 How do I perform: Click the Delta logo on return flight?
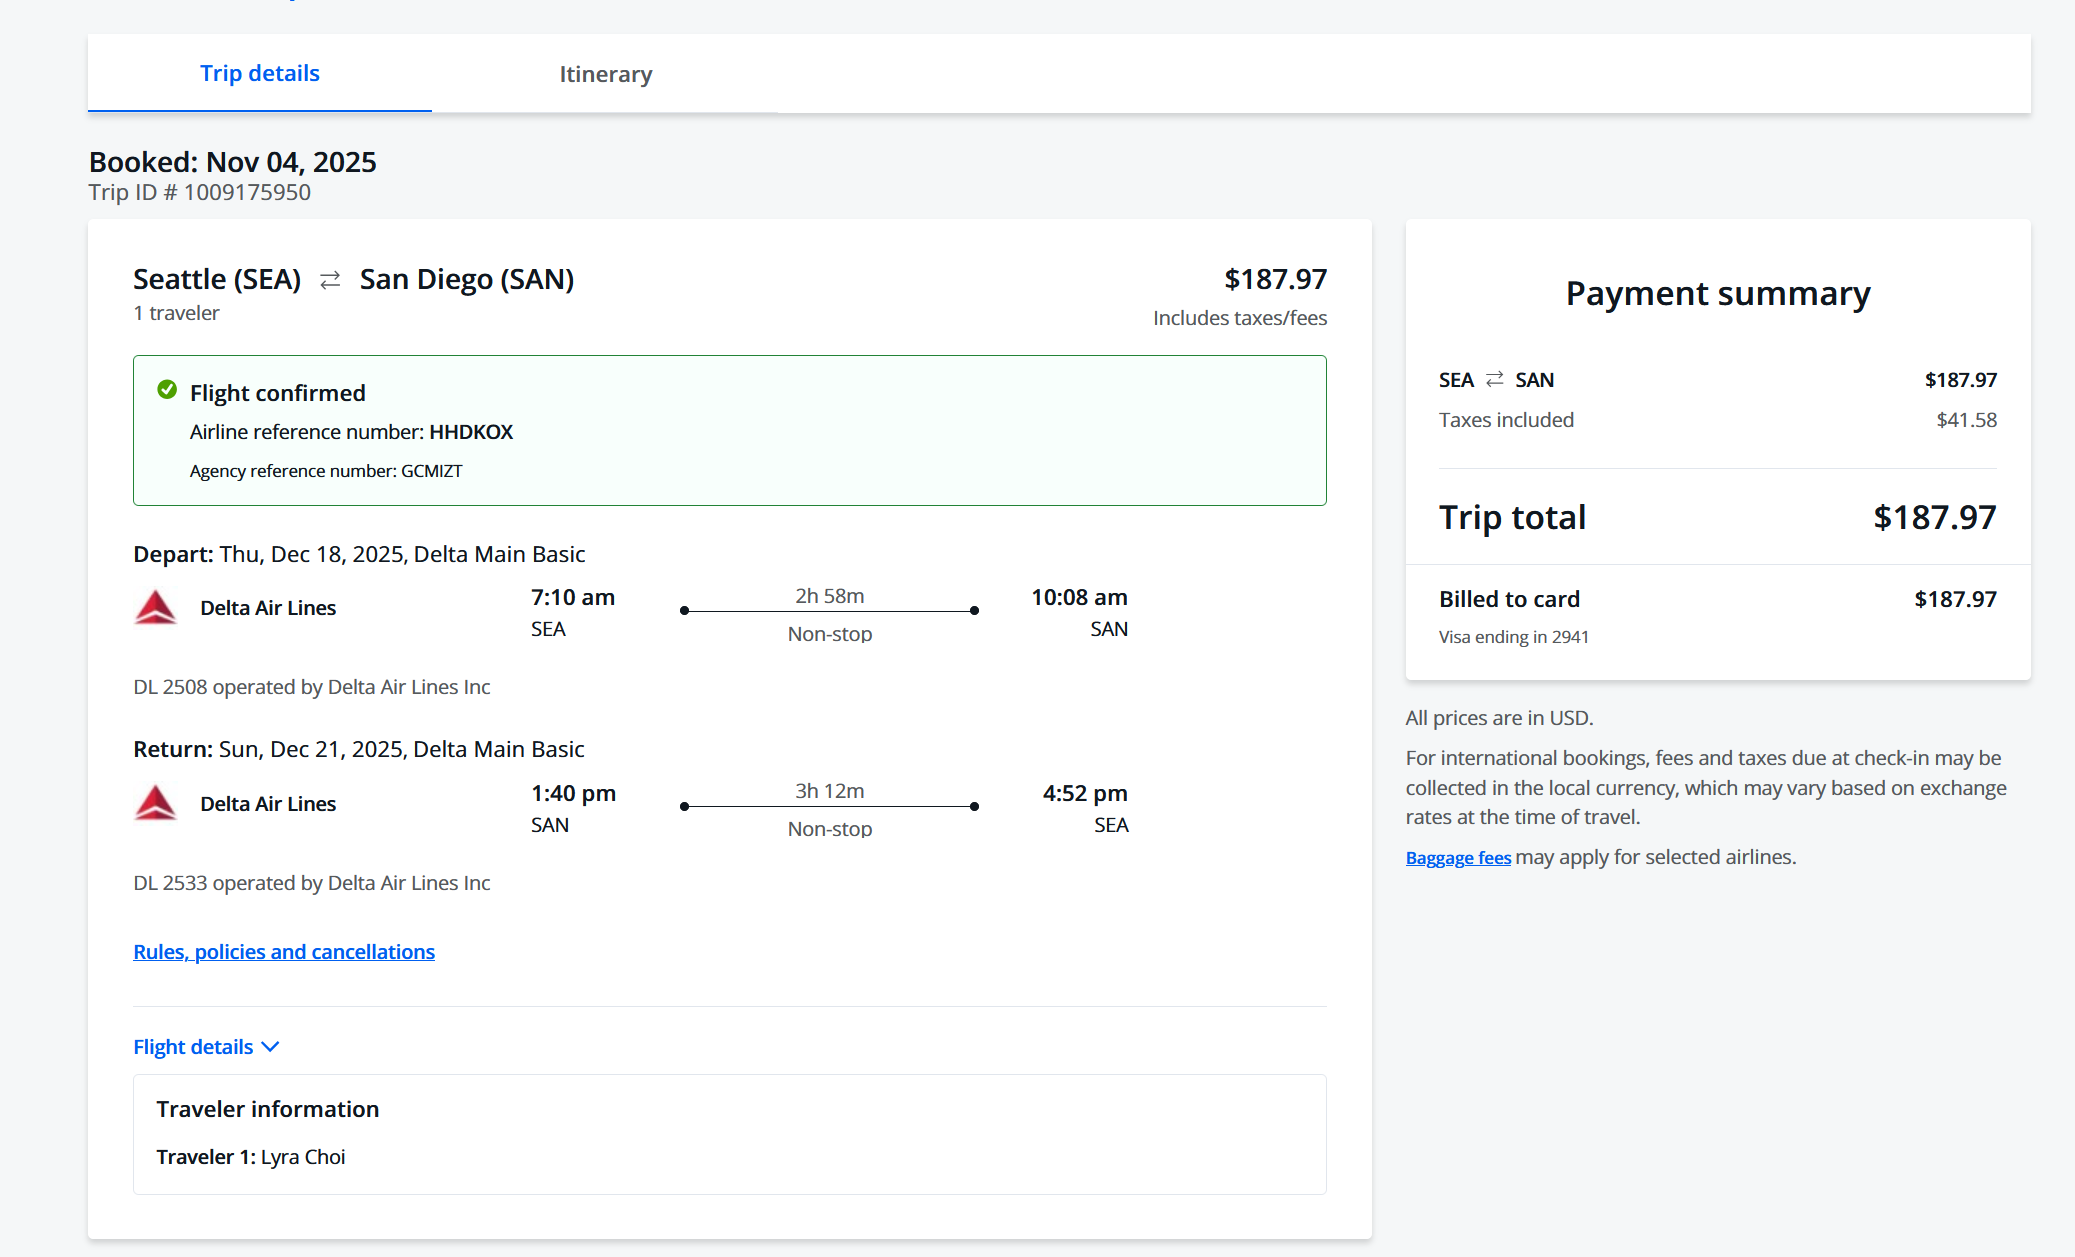point(155,803)
